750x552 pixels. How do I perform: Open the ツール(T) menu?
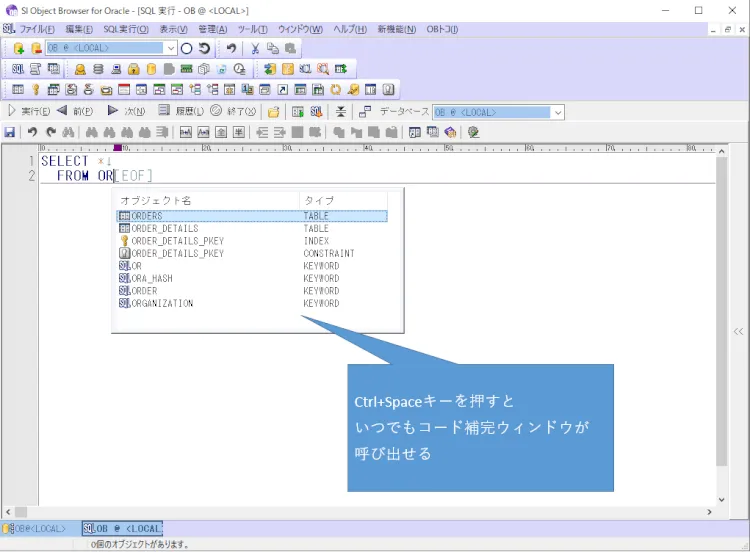point(253,29)
